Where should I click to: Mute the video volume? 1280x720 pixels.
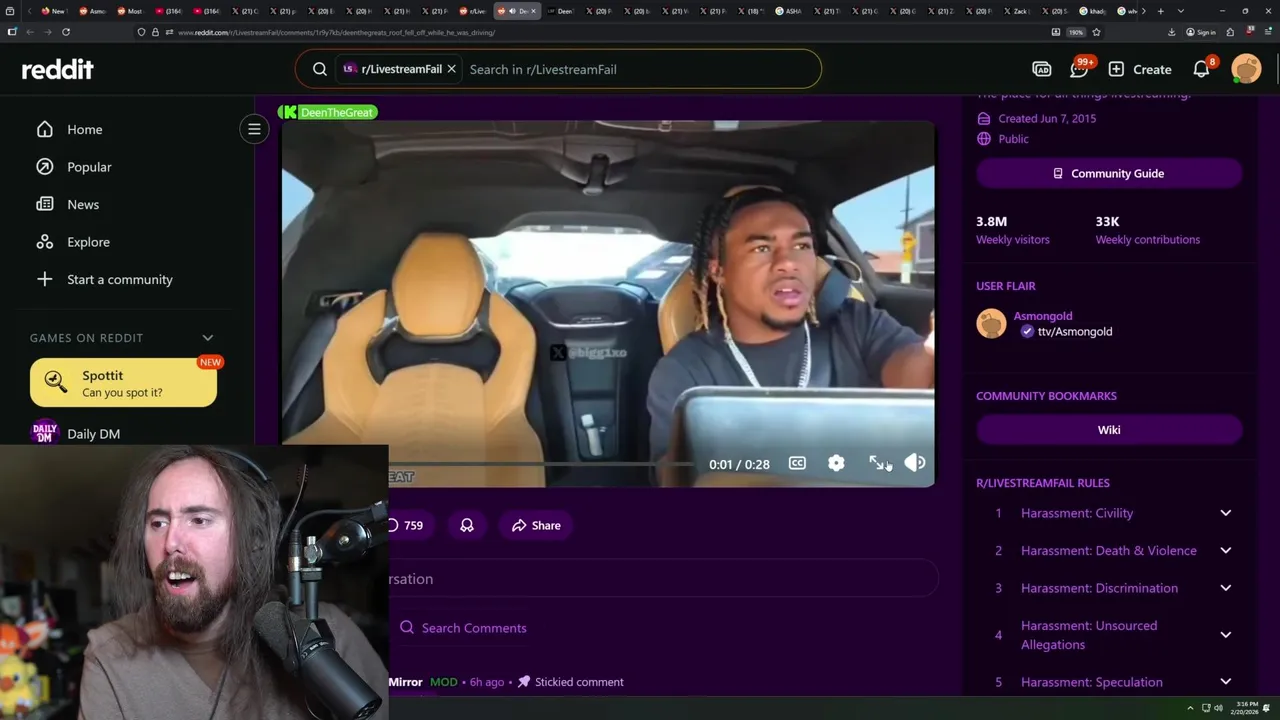point(914,463)
